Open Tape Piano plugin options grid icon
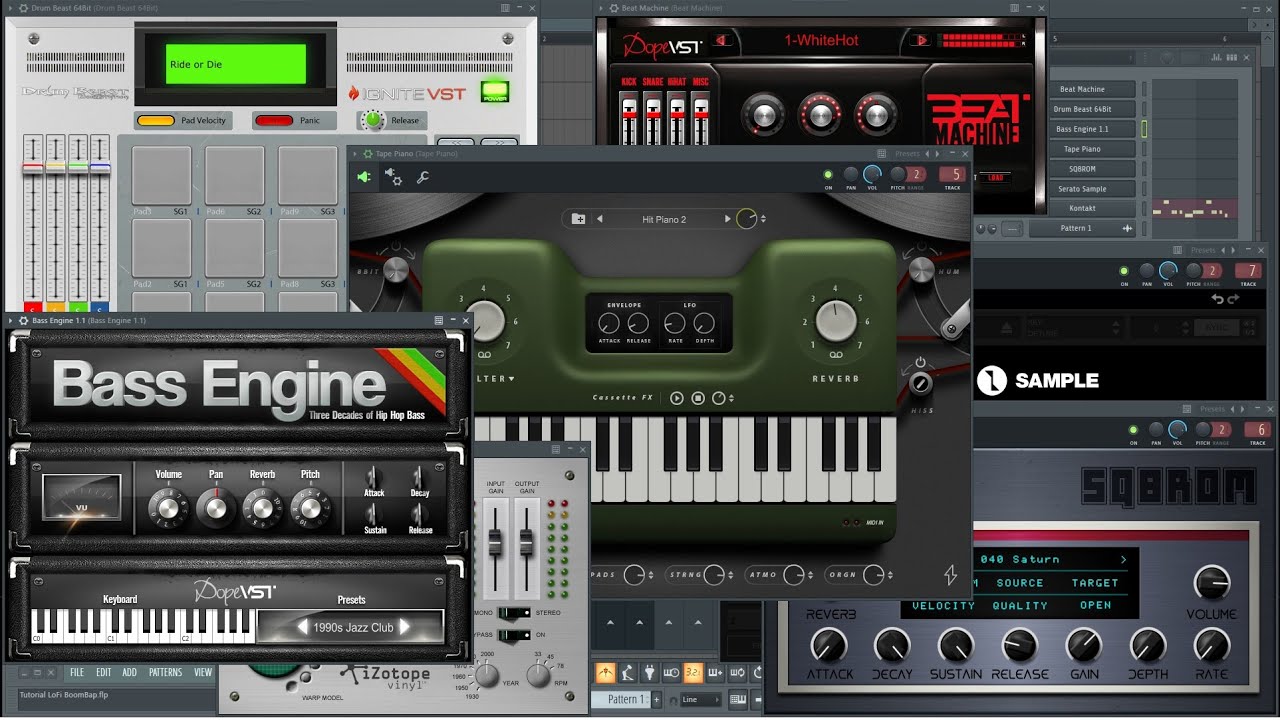 point(882,154)
